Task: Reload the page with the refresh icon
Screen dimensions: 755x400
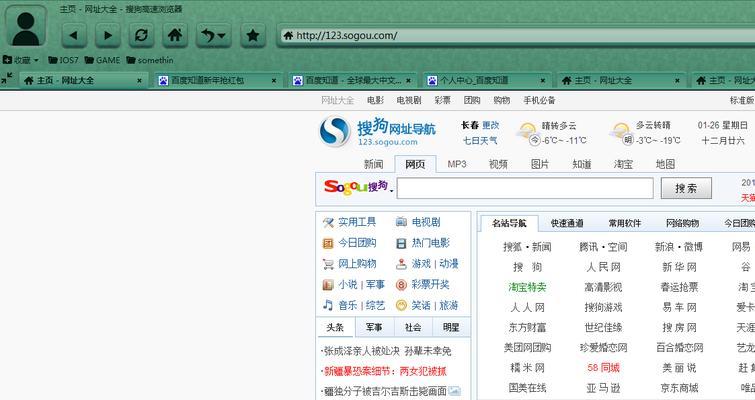Action: click(141, 35)
